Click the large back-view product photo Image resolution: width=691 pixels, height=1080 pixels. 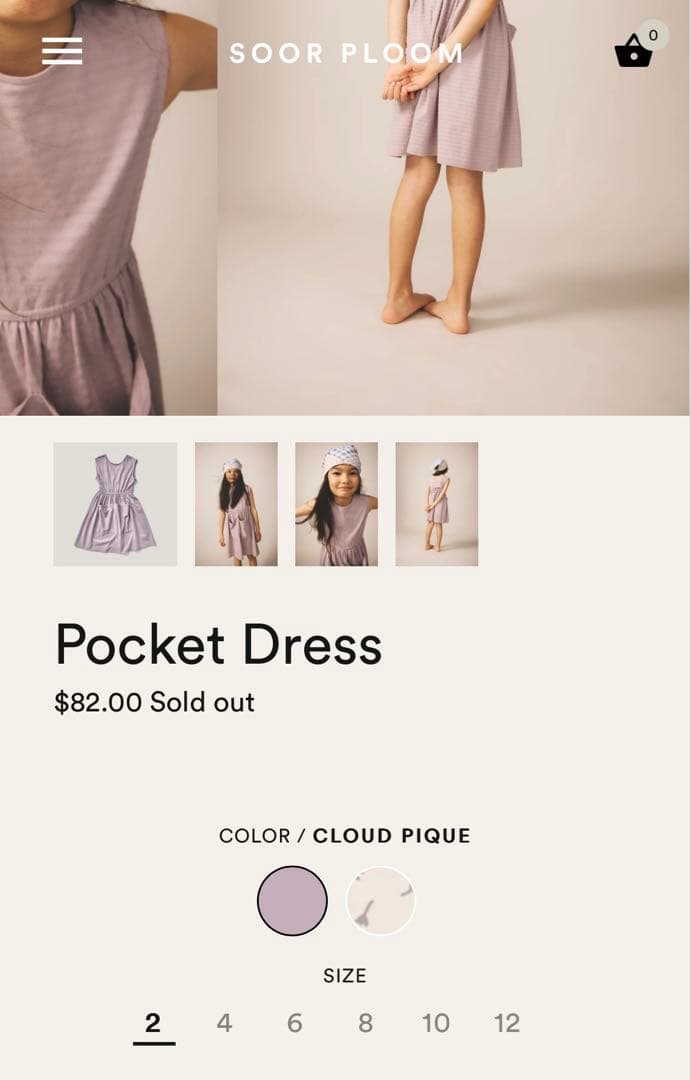click(x=454, y=207)
